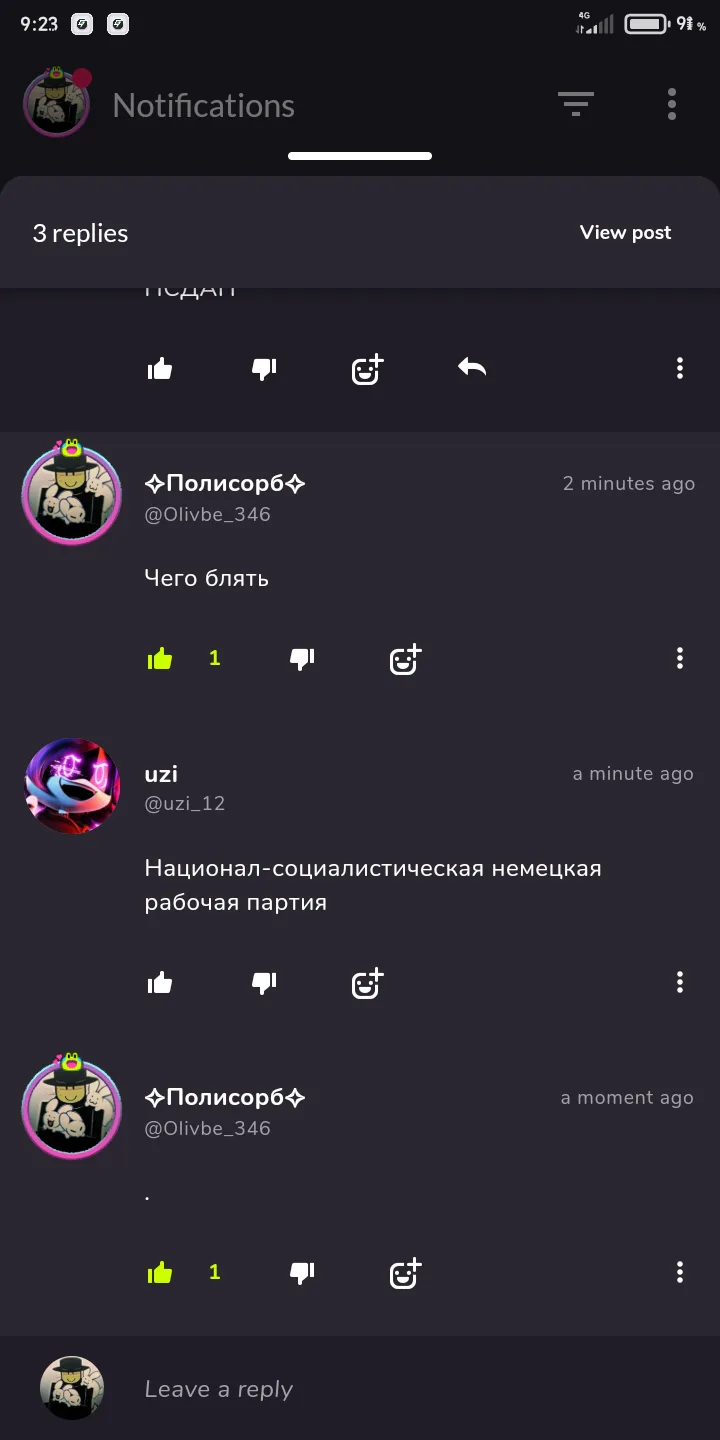This screenshot has width=720, height=1440.
Task: Open the notifications filter icon
Action: click(x=576, y=104)
